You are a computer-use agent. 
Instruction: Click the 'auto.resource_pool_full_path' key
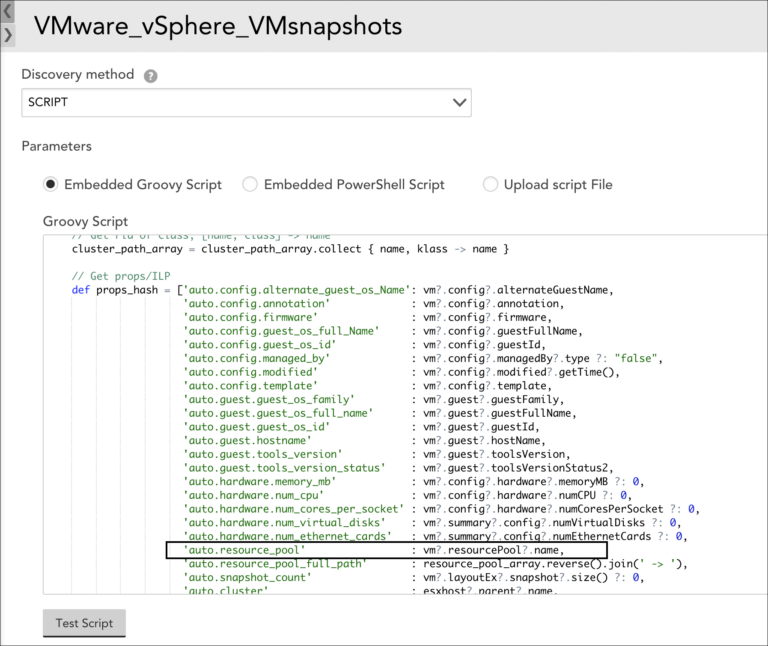275,564
